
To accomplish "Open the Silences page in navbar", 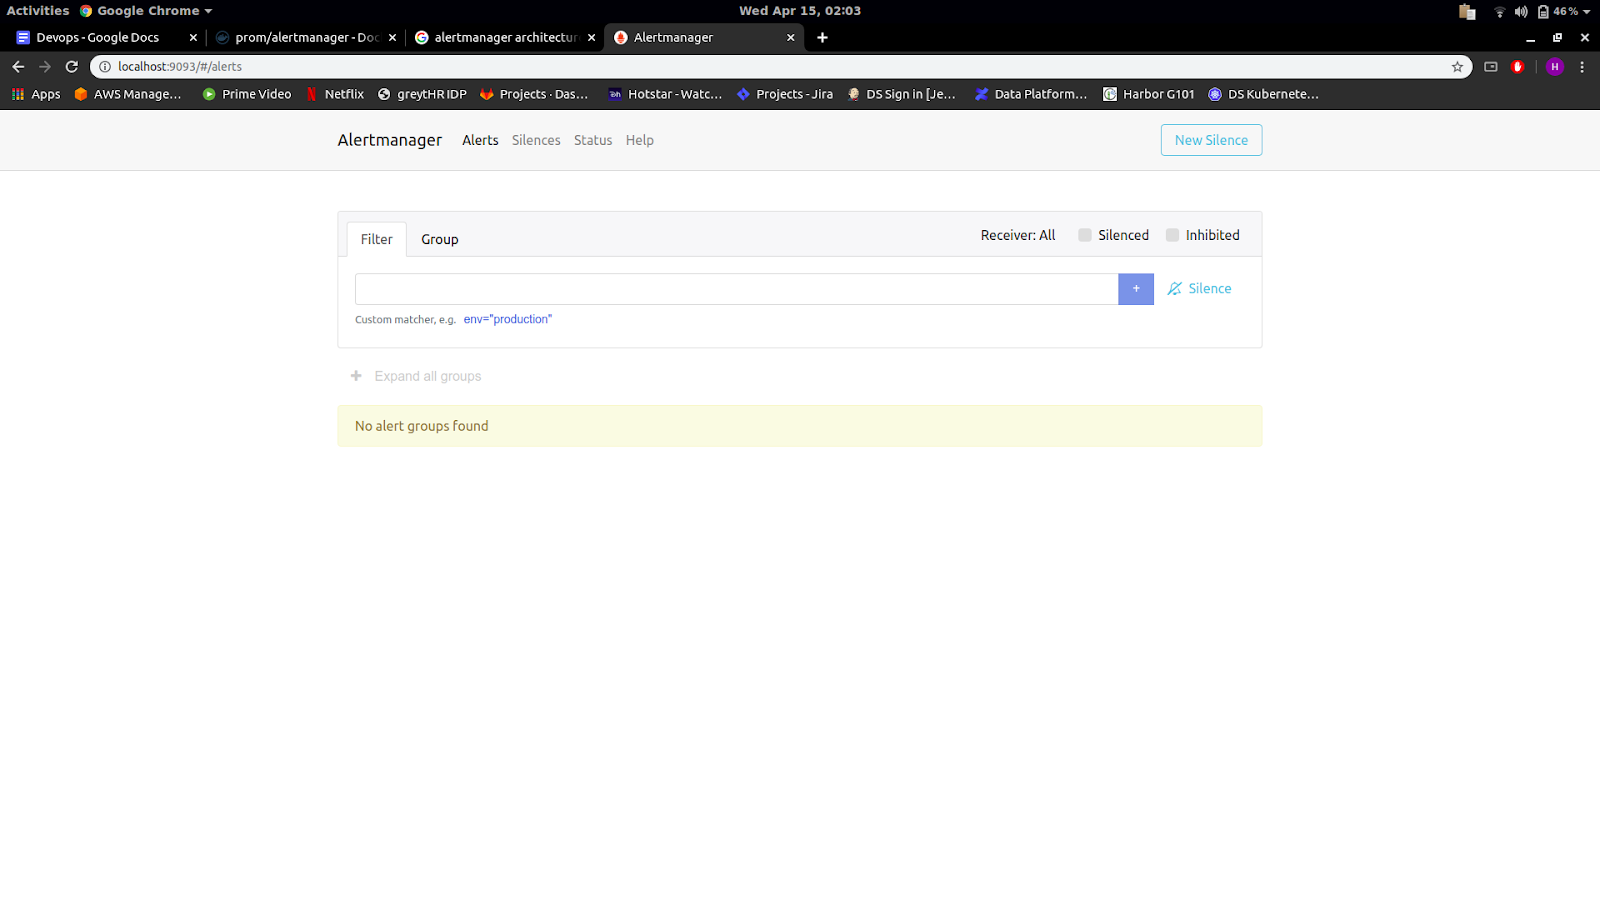I will click(536, 140).
